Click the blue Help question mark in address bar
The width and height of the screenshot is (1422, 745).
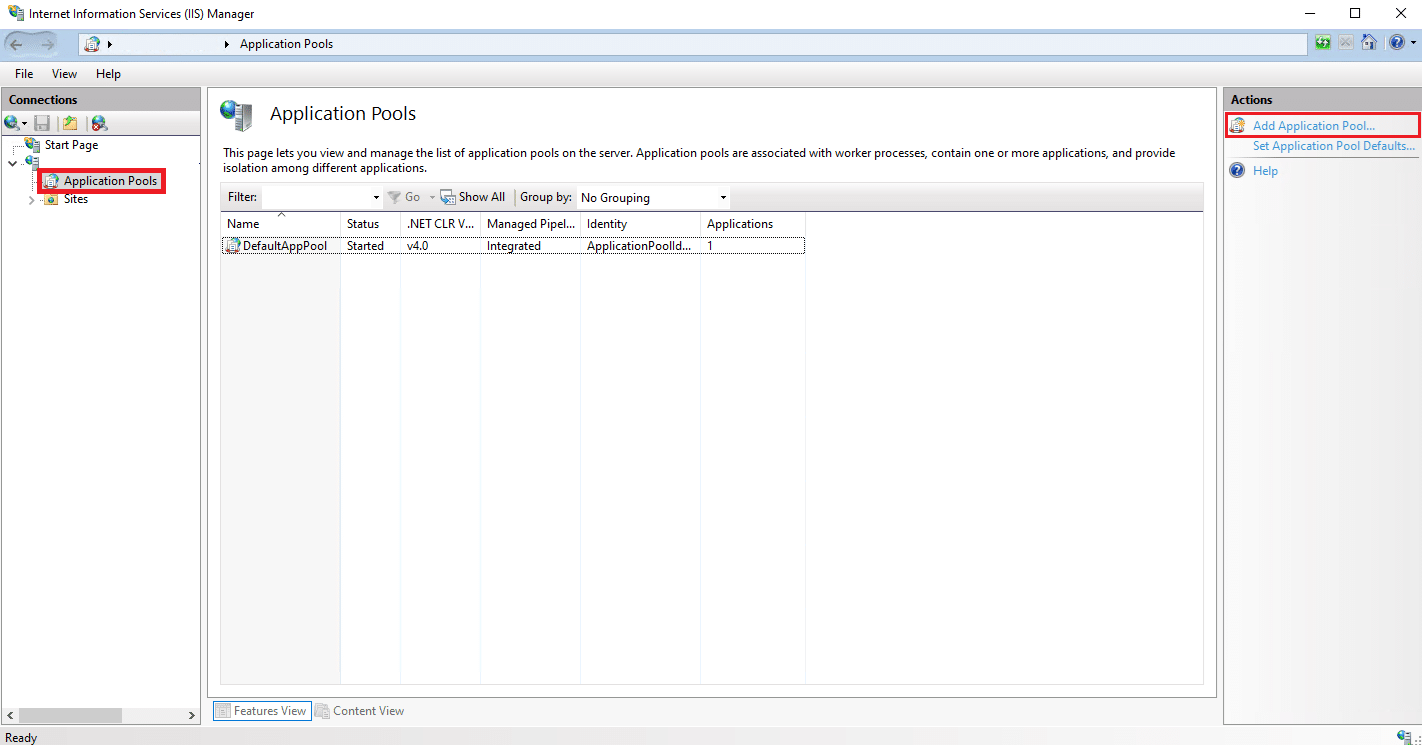pos(1396,43)
